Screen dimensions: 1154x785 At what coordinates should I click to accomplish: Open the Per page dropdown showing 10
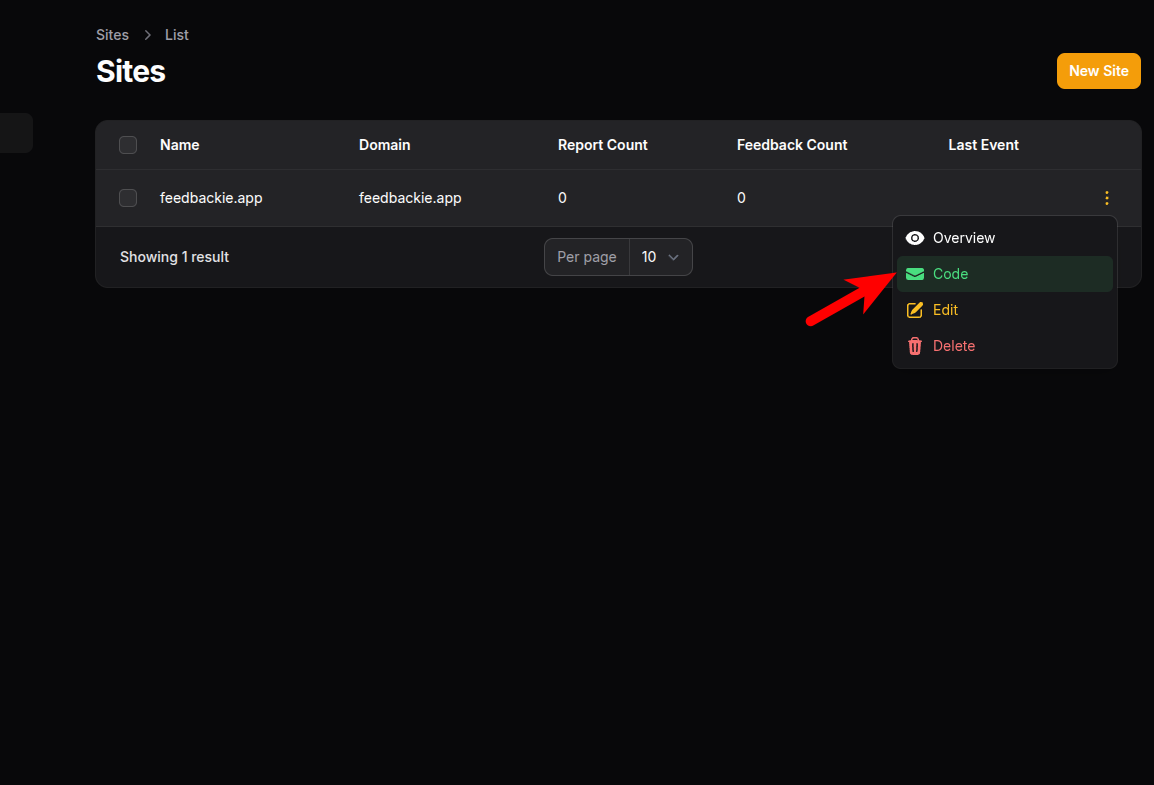660,257
